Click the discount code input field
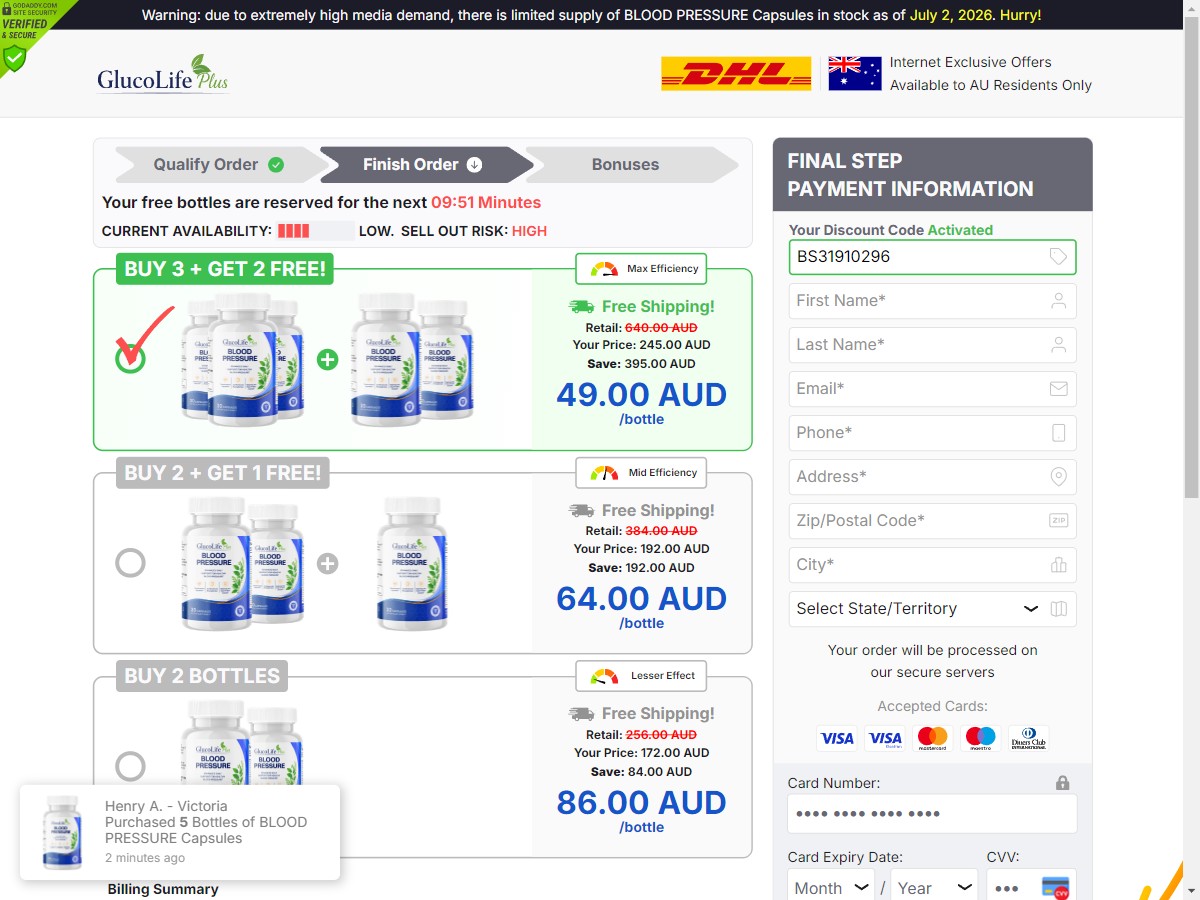 (x=933, y=257)
